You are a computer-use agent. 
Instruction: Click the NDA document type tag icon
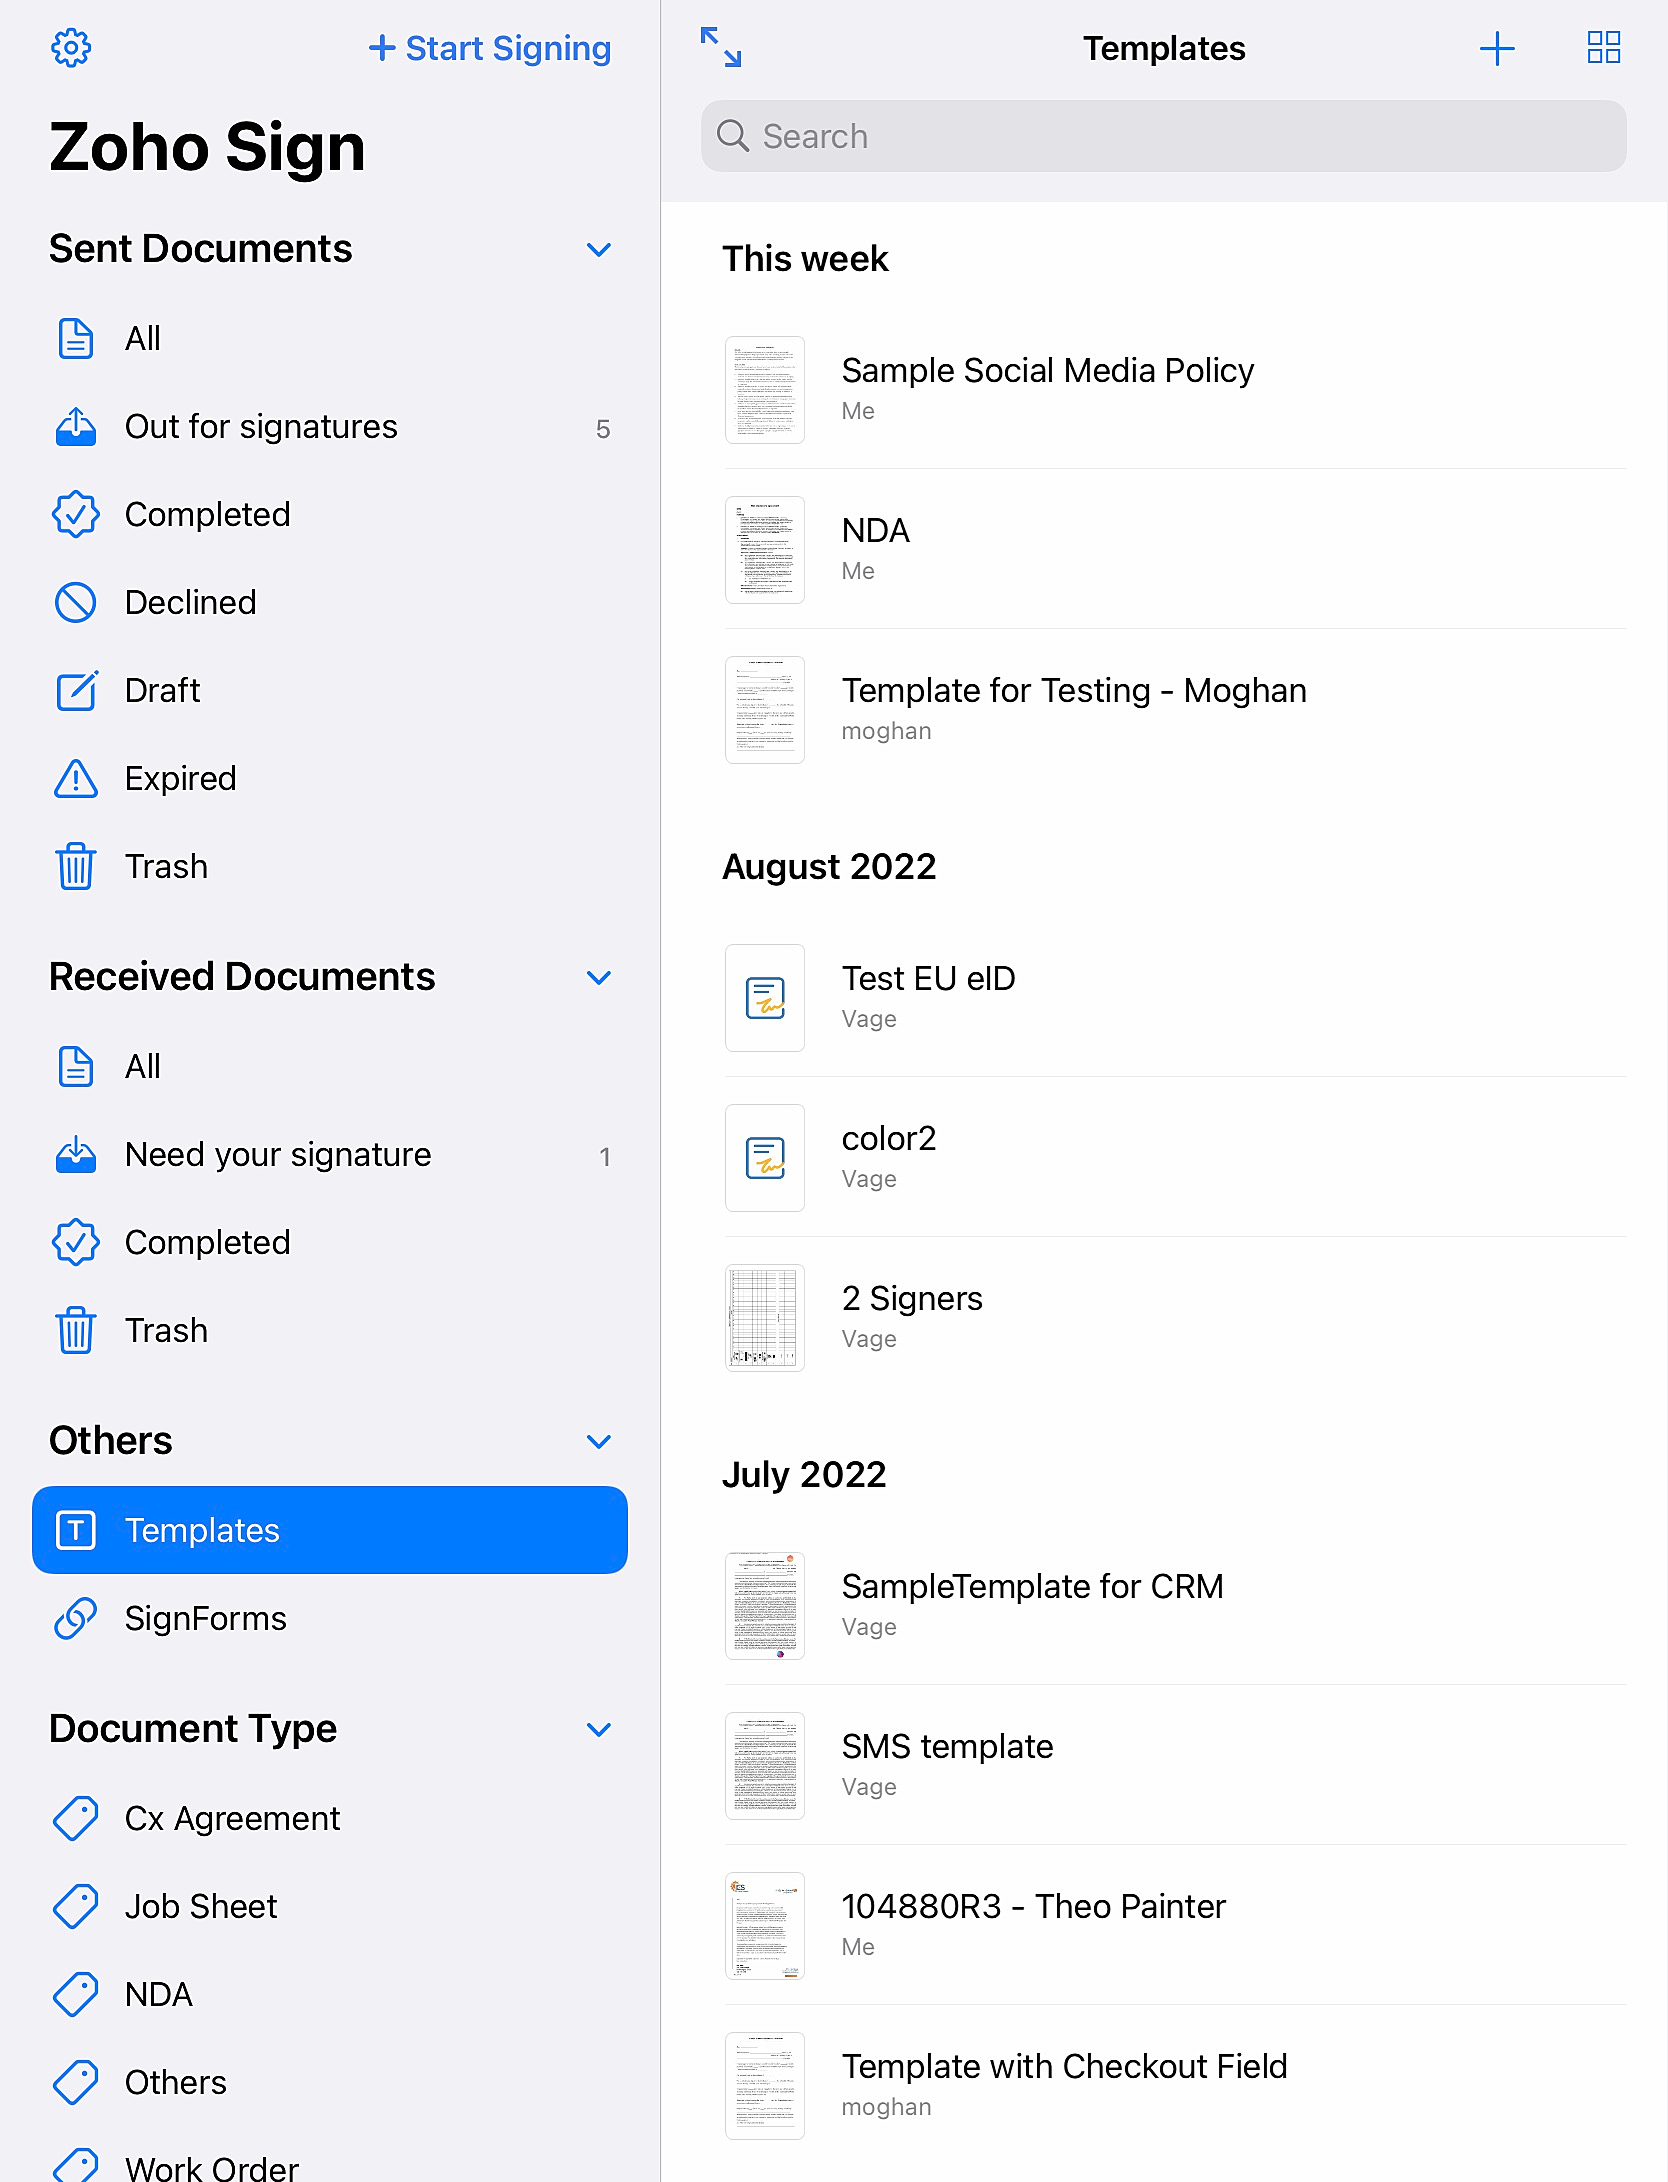click(76, 1995)
